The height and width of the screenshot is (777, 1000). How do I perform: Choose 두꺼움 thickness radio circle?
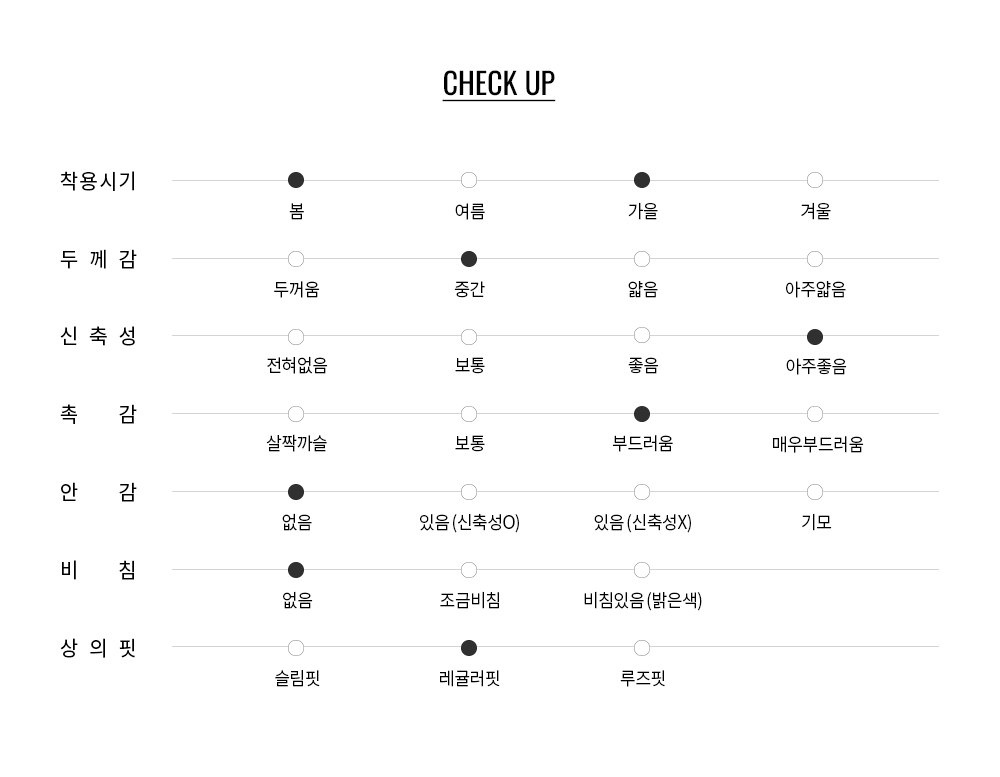296,259
